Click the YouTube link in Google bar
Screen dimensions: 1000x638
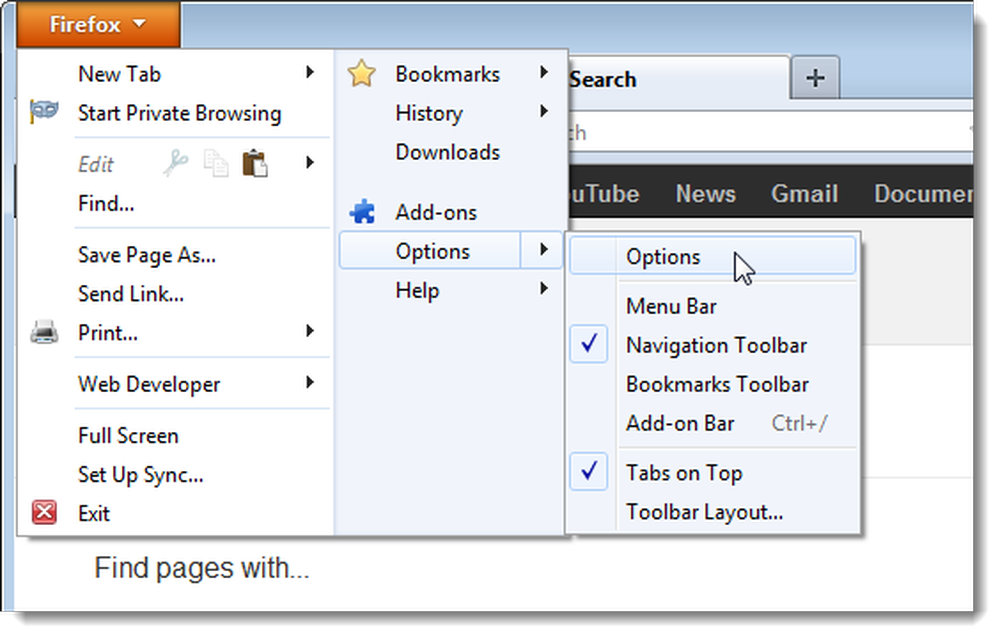[x=603, y=193]
